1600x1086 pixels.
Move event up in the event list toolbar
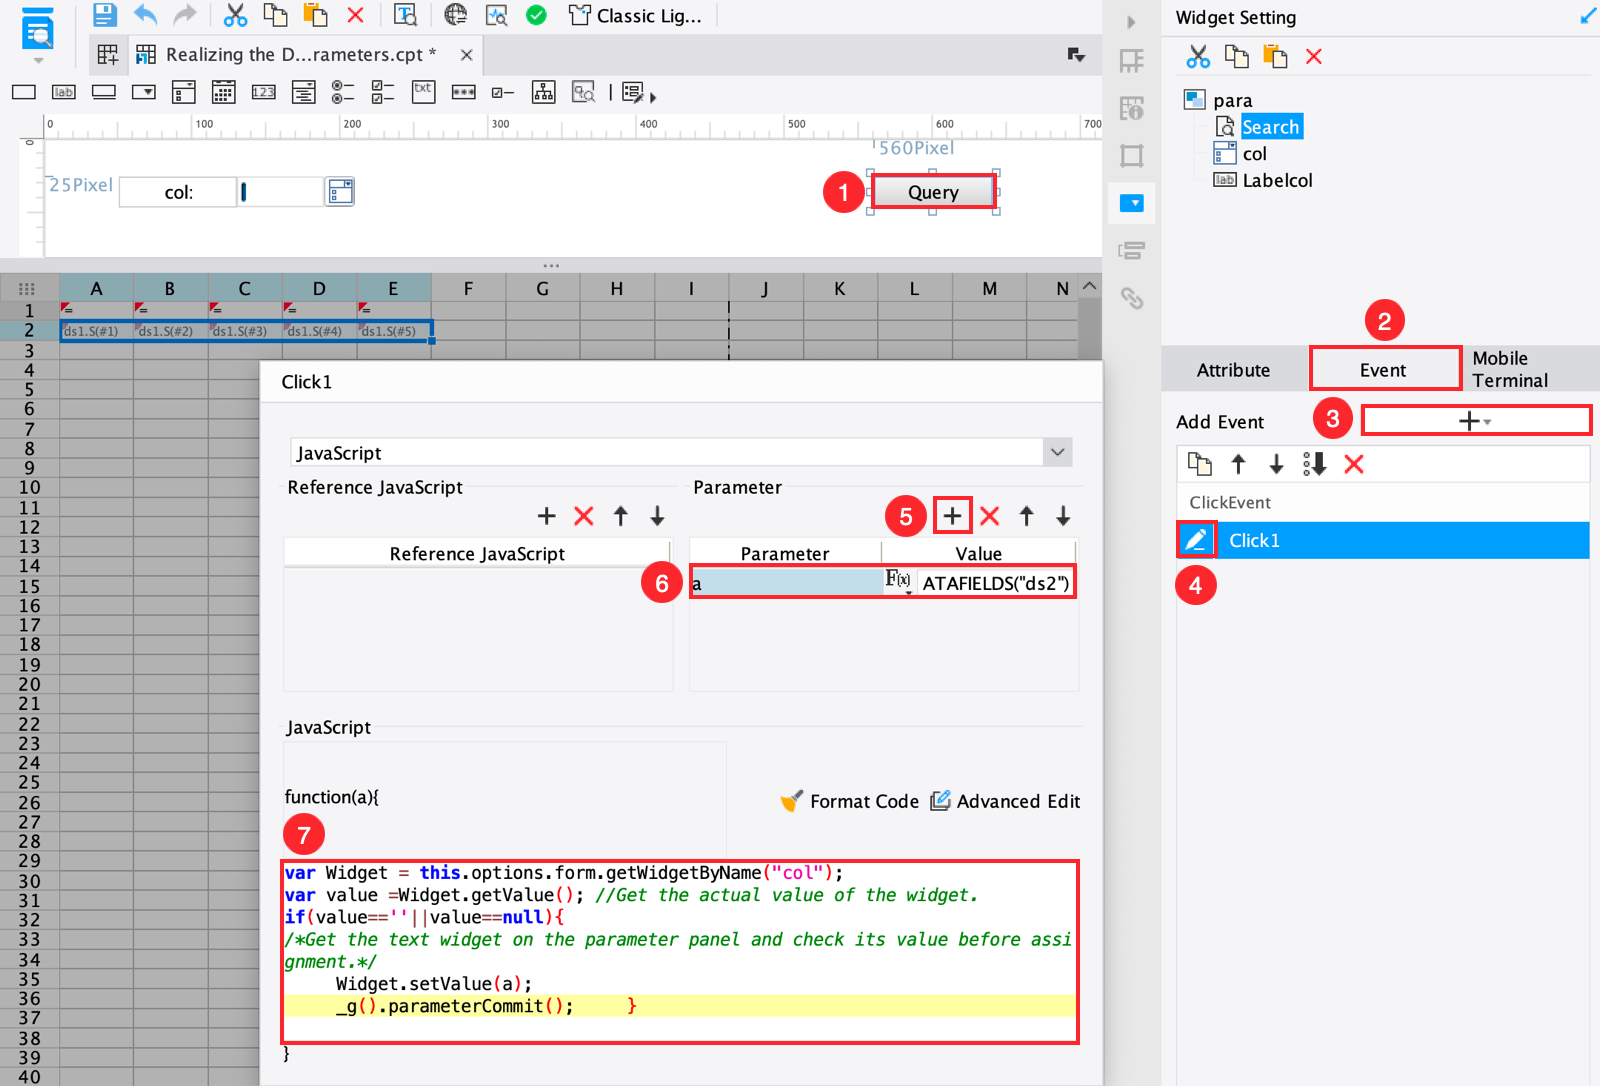pyautogui.click(x=1238, y=464)
